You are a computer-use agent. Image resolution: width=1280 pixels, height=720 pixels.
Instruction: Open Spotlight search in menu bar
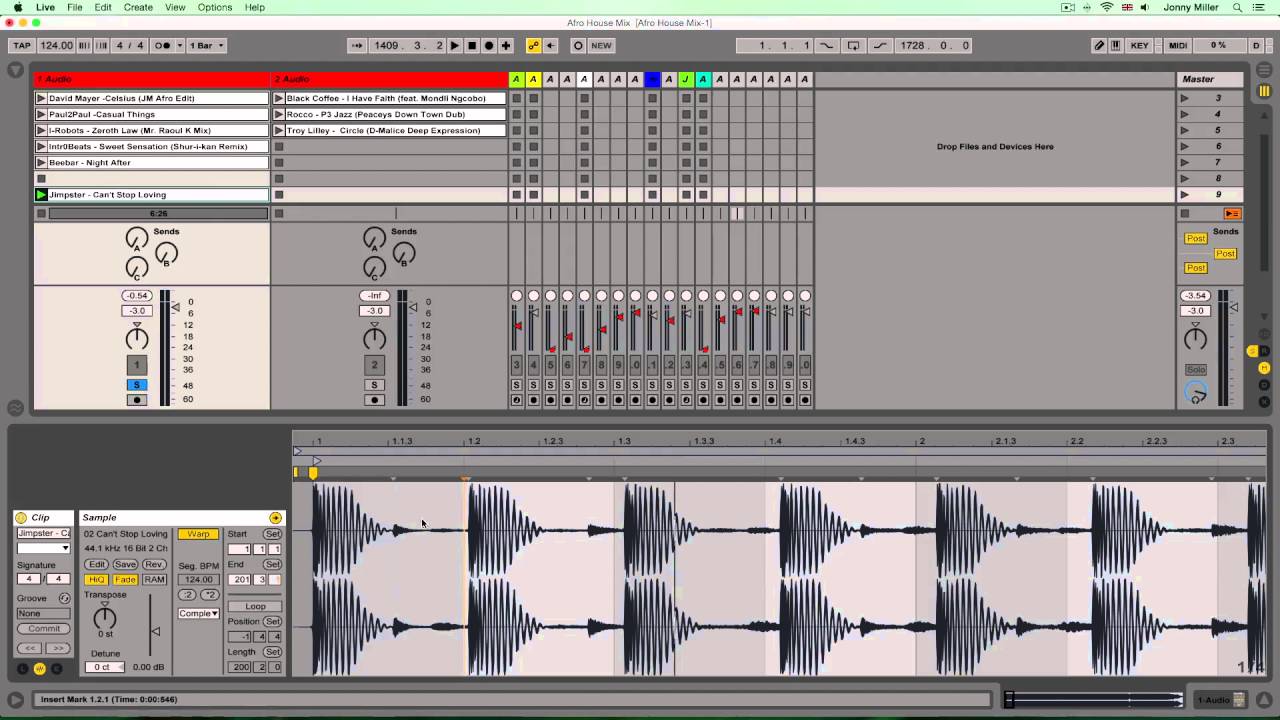[x=1236, y=7]
